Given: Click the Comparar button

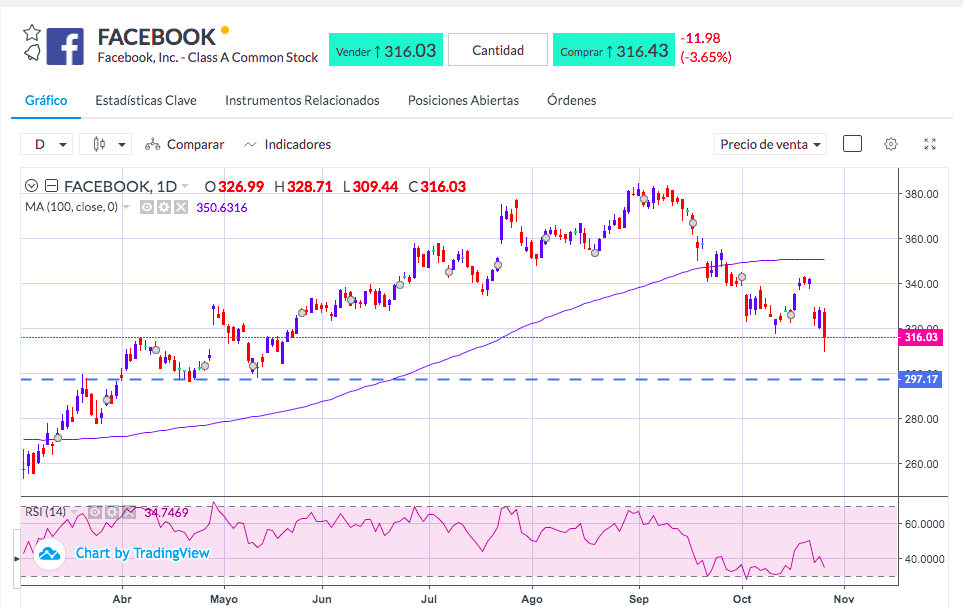Looking at the screenshot, I should pyautogui.click(x=184, y=144).
